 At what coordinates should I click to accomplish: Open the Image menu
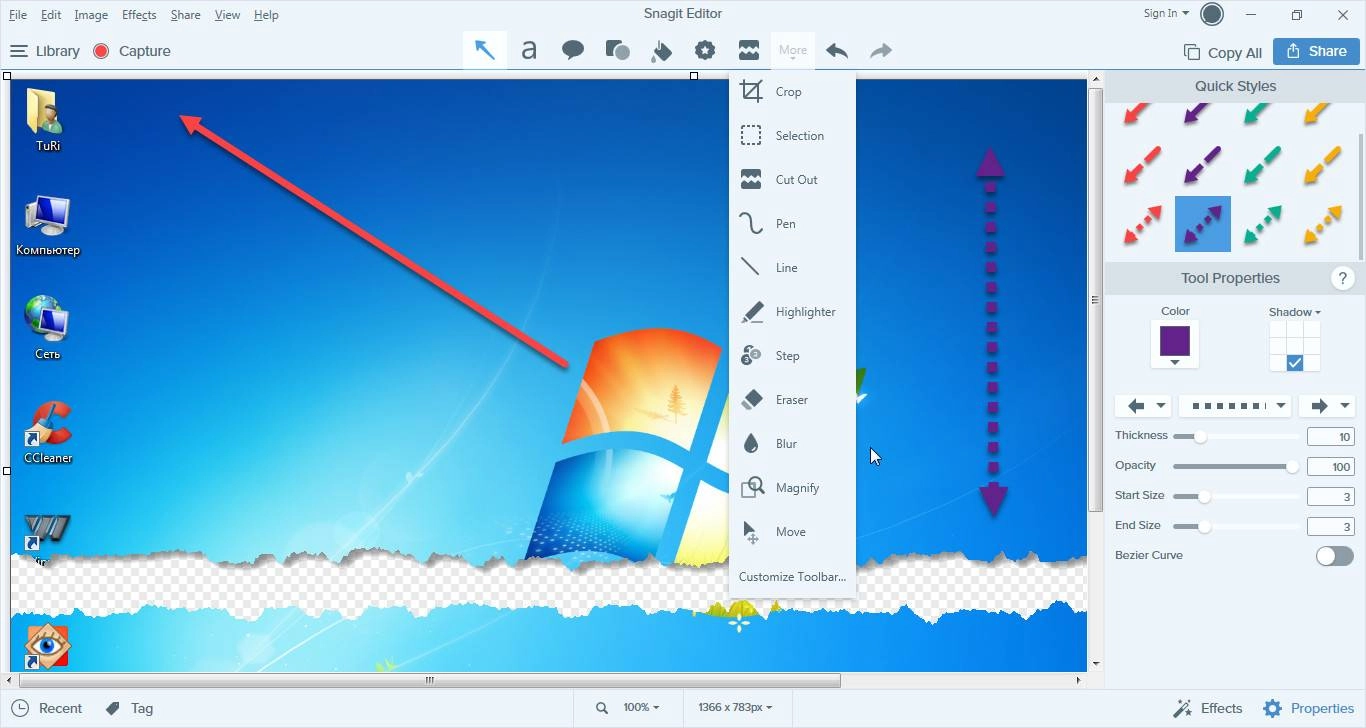click(91, 15)
